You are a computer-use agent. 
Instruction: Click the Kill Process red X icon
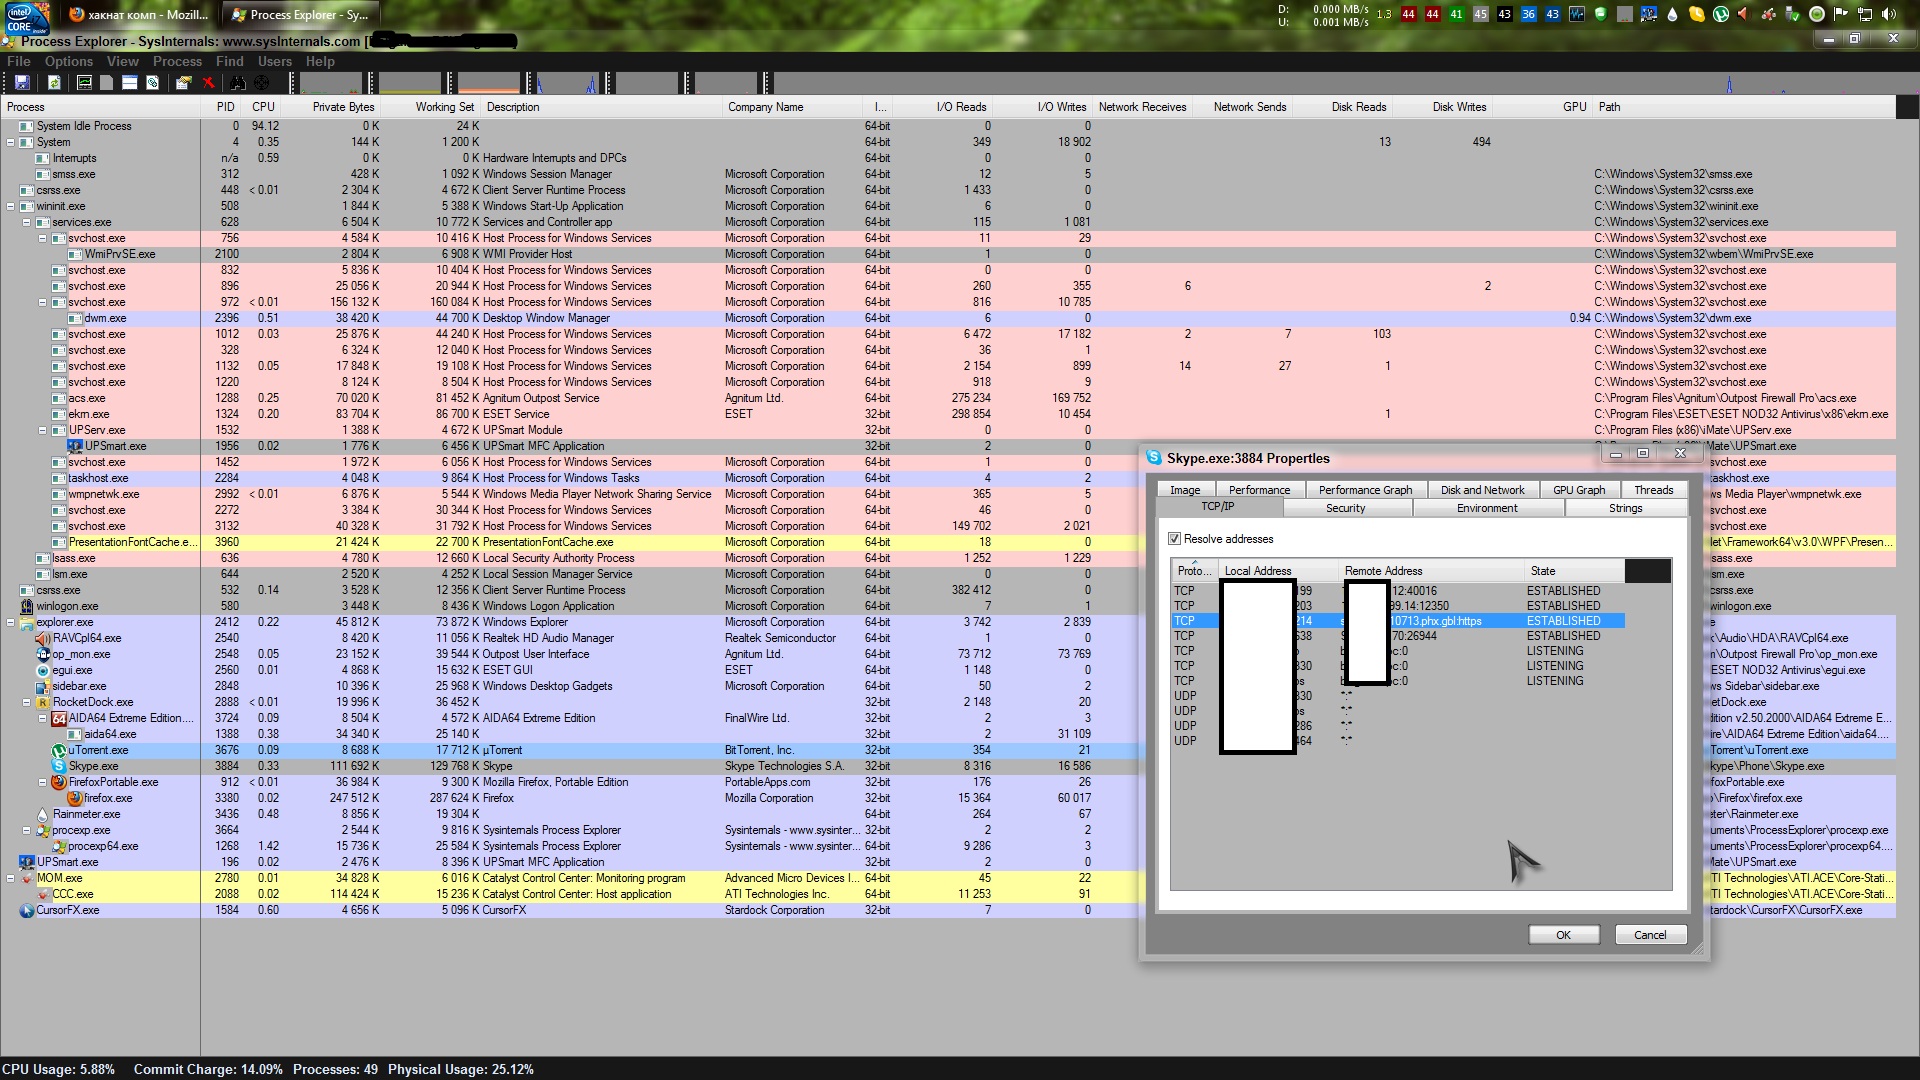pos(208,83)
